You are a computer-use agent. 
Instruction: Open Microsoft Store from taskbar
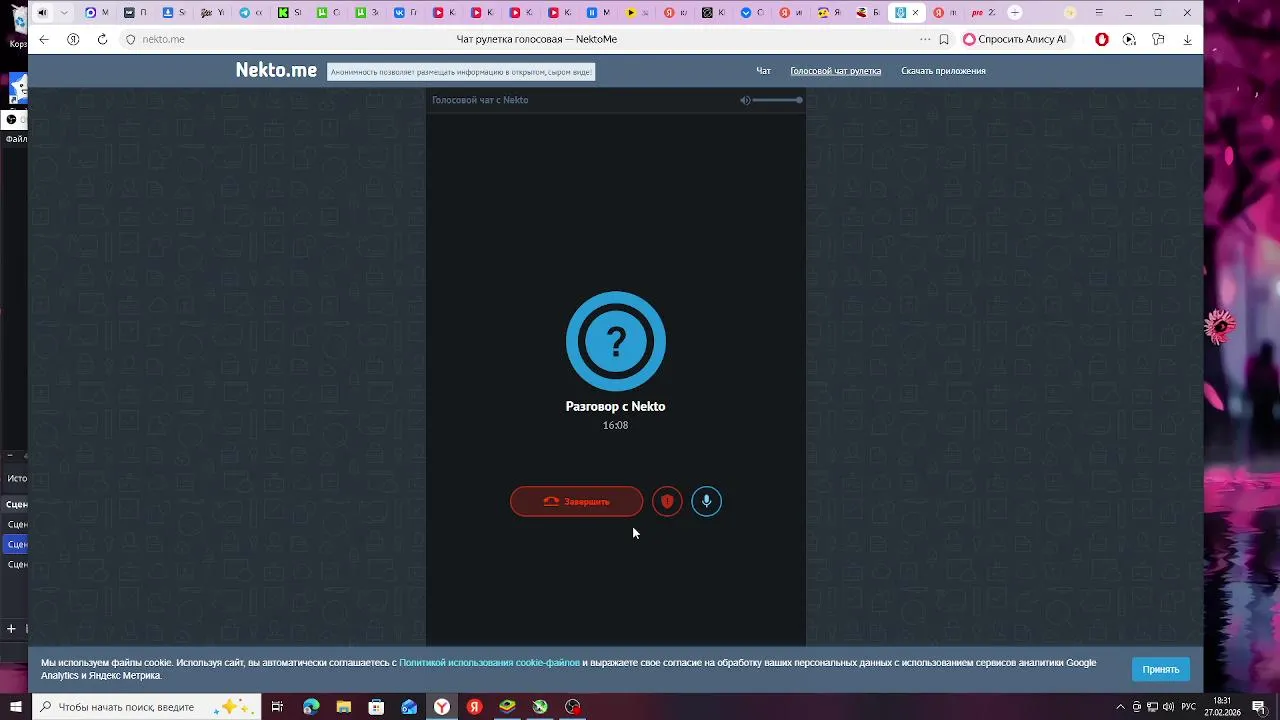pos(376,707)
